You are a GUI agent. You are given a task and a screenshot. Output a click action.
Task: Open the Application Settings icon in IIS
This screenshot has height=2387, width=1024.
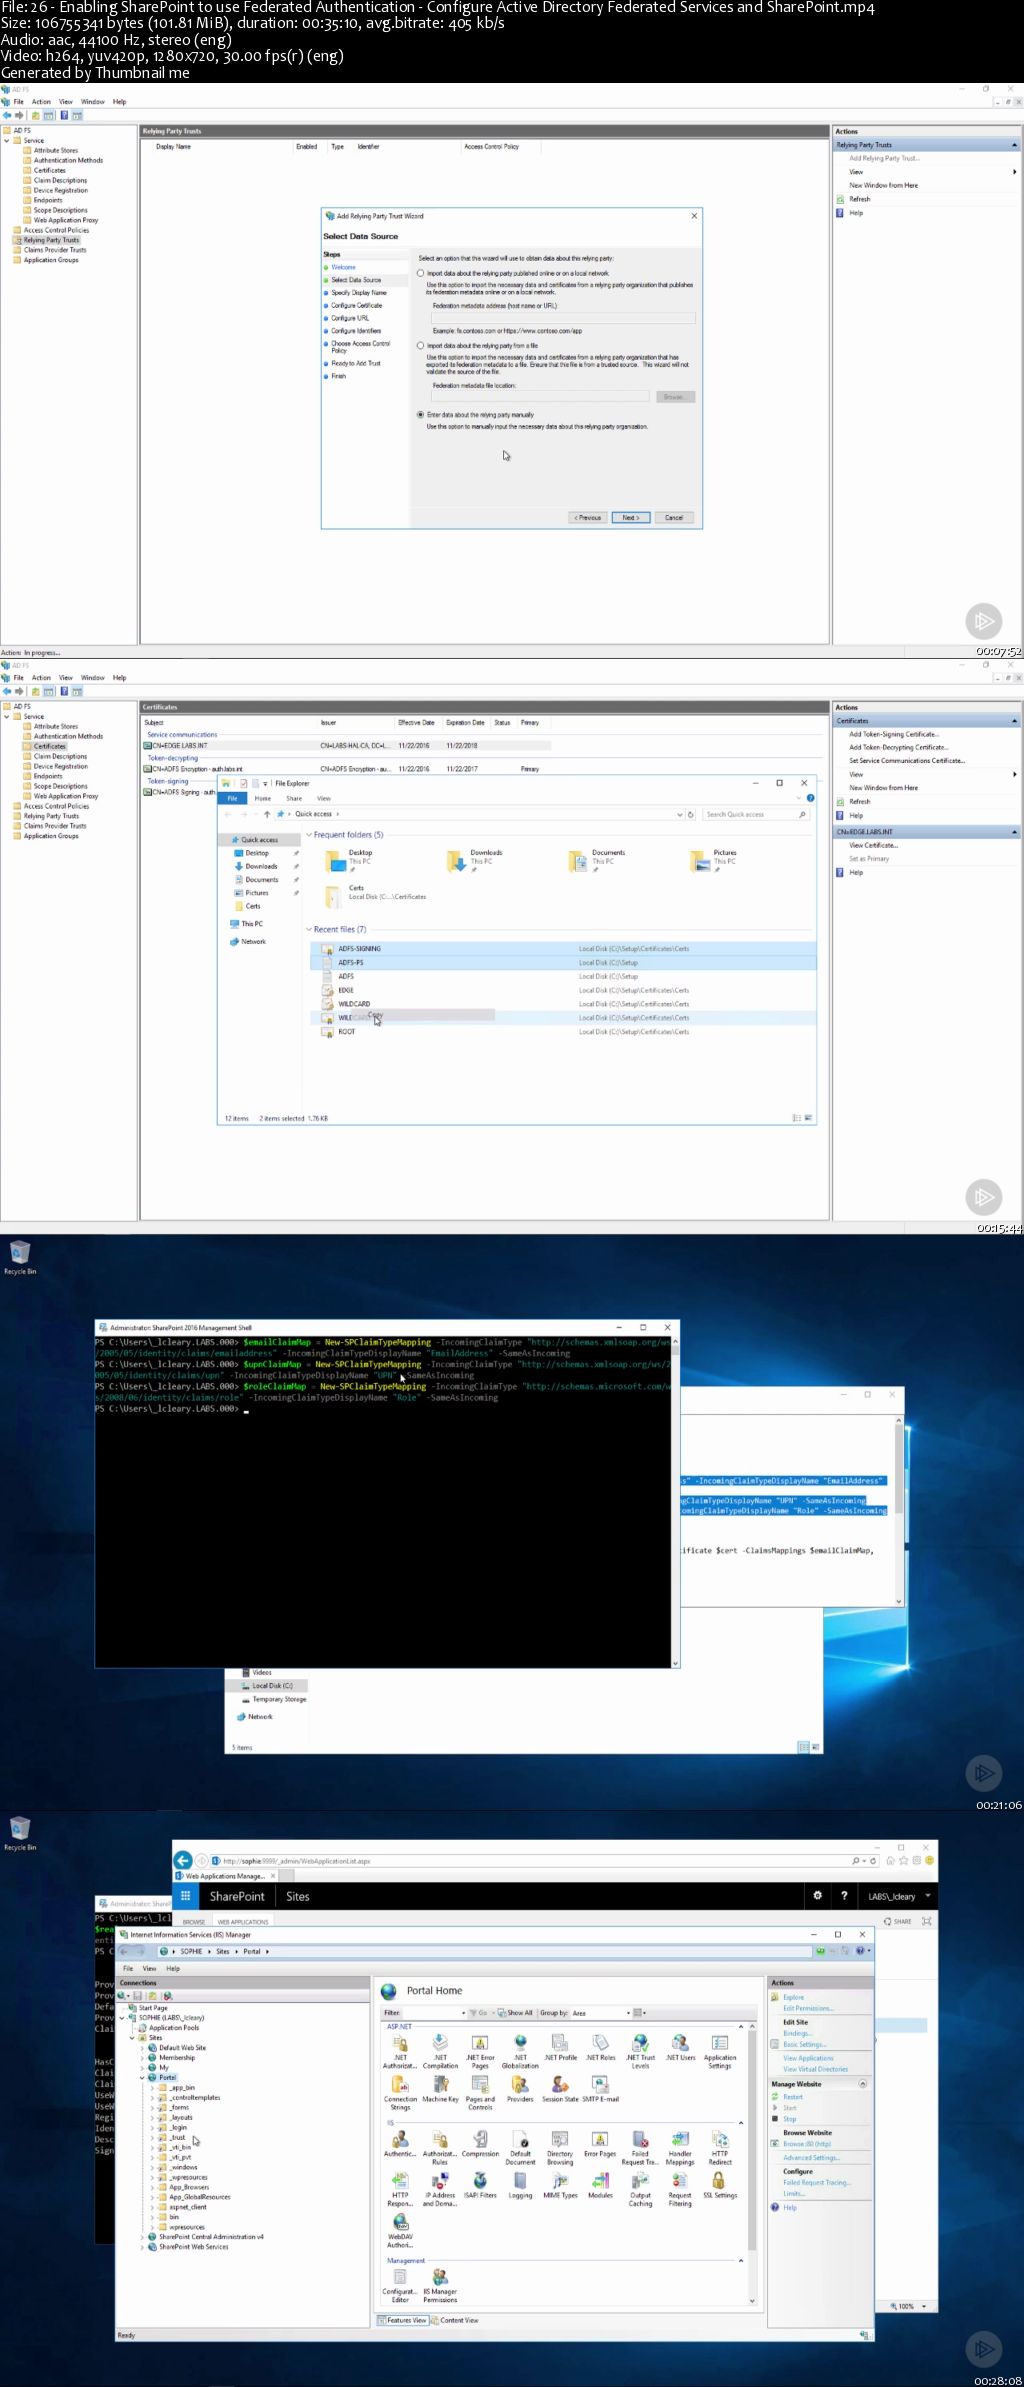click(720, 2051)
